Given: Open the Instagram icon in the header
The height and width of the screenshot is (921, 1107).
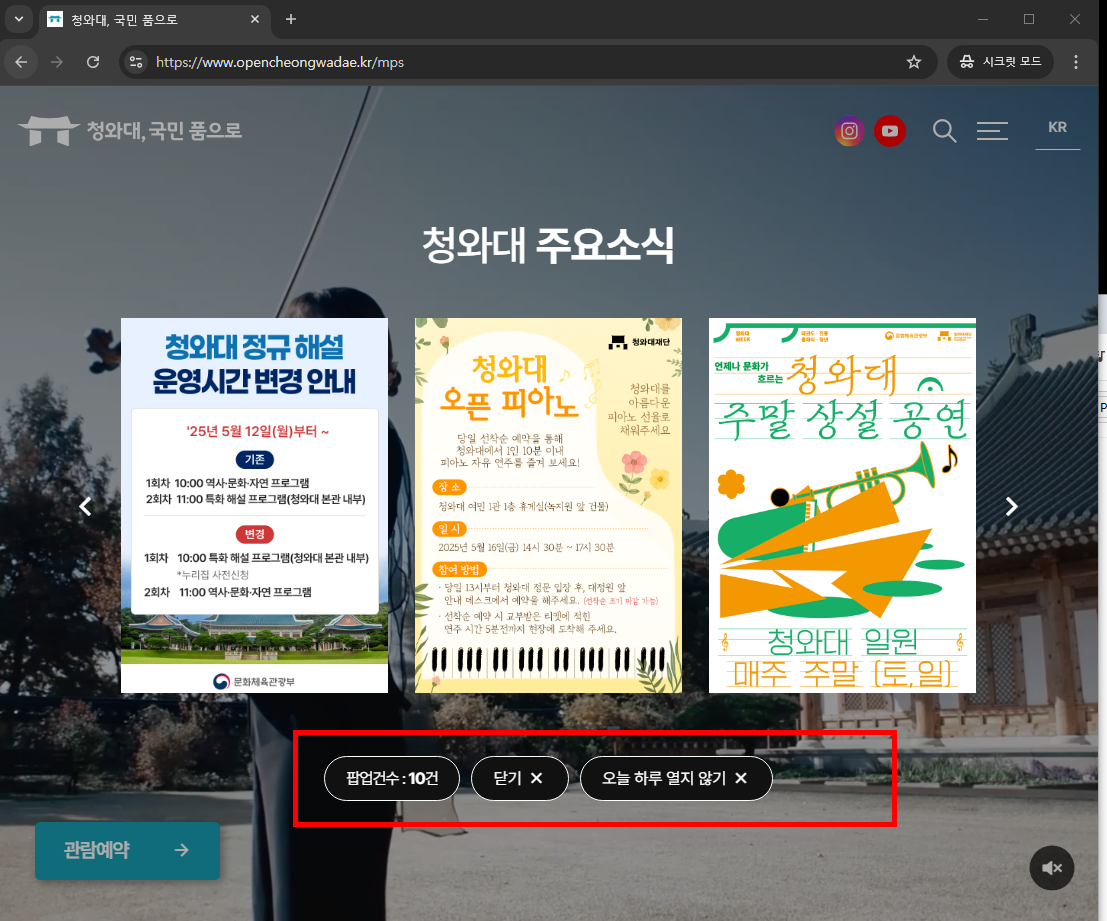Looking at the screenshot, I should (849, 131).
